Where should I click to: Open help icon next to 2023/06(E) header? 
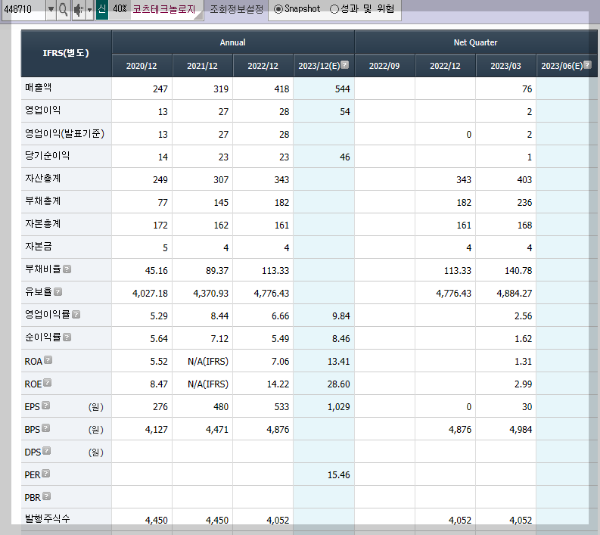tap(588, 65)
